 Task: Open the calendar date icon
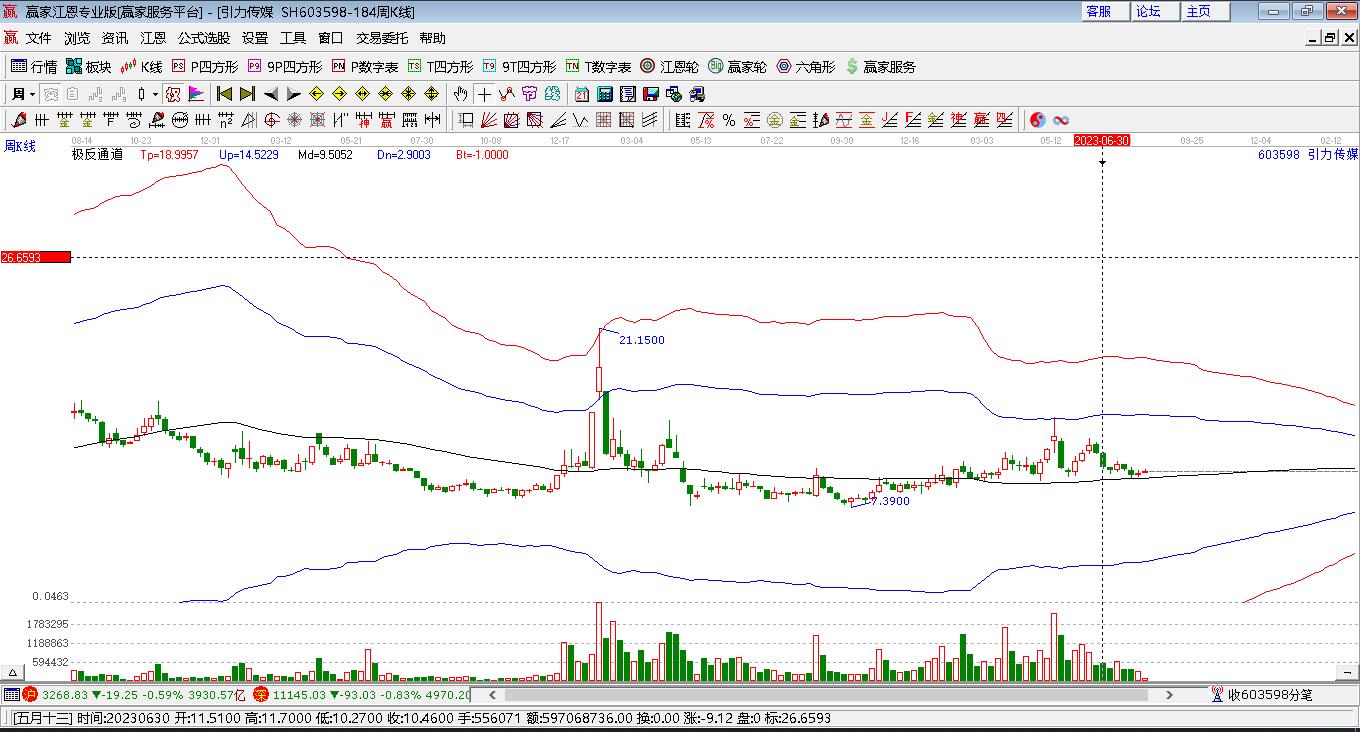[x=582, y=94]
